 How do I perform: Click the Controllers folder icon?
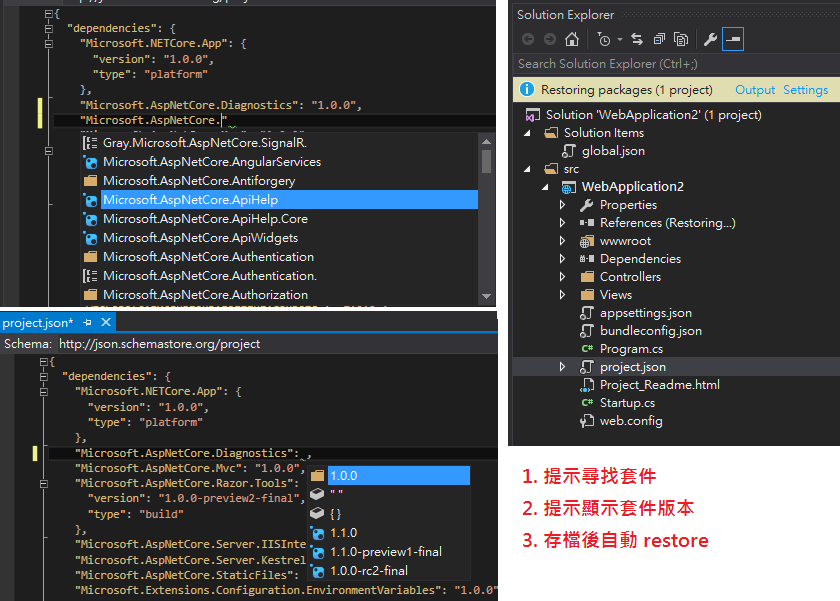587,277
